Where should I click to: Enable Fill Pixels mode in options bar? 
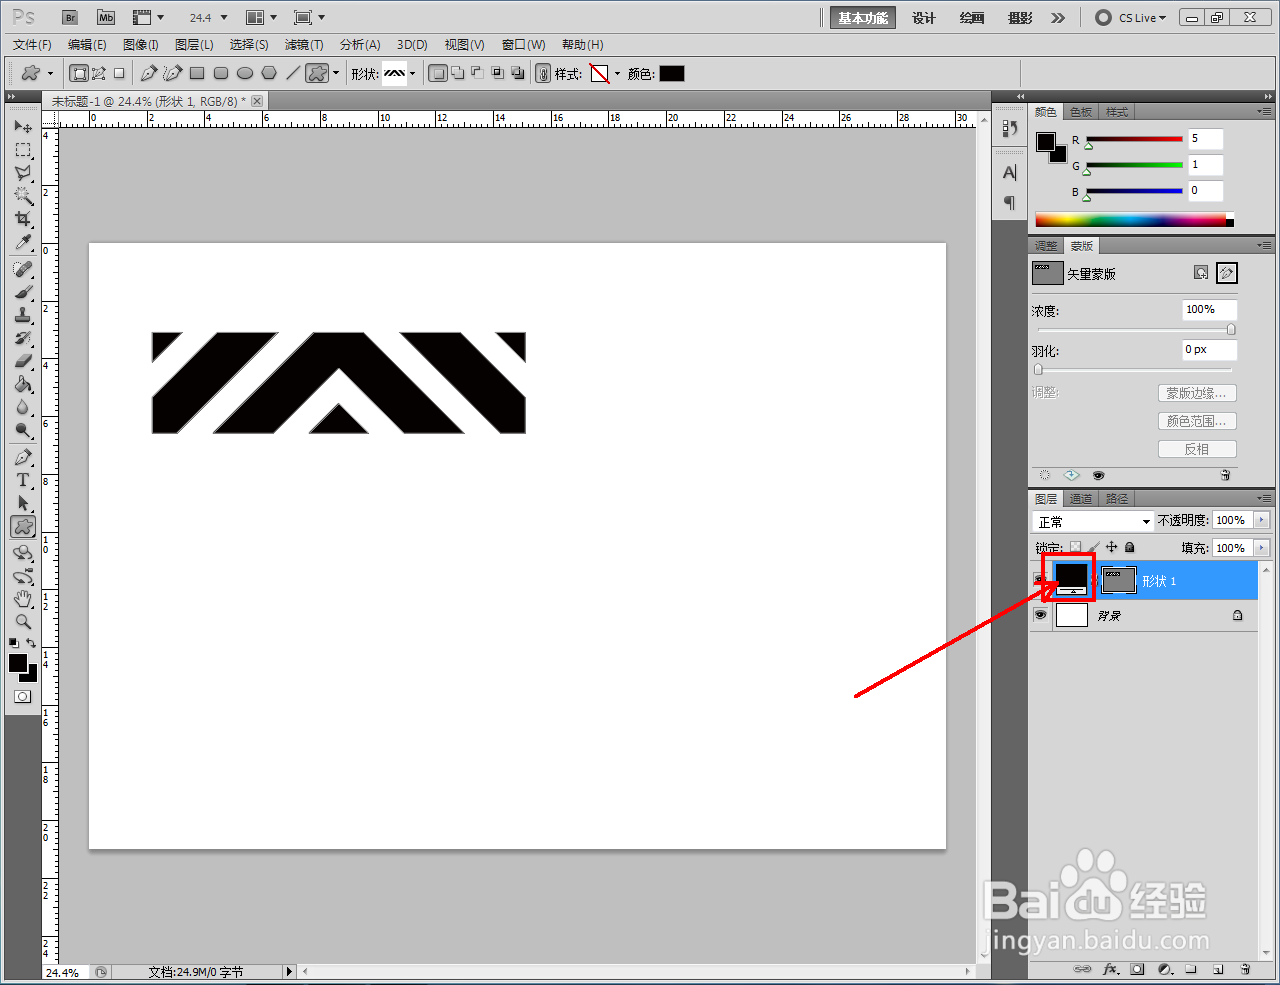click(119, 73)
